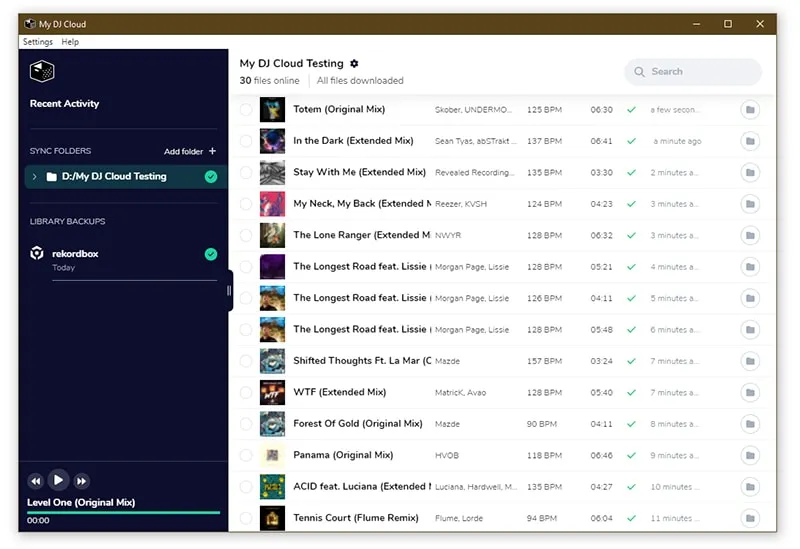Click the rekordbox backup icon
The width and height of the screenshot is (800, 549).
pyautogui.click(x=37, y=253)
